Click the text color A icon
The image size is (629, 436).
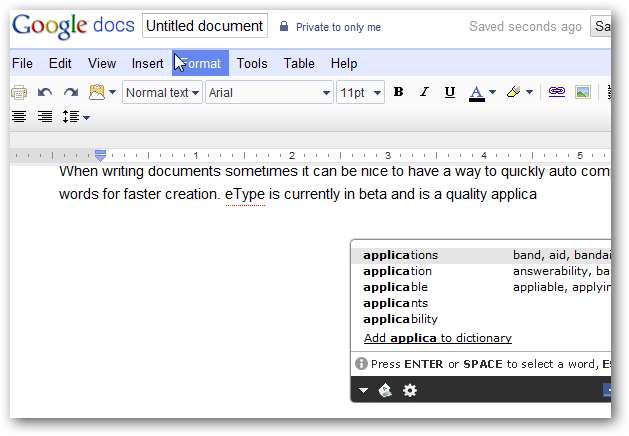tap(477, 93)
